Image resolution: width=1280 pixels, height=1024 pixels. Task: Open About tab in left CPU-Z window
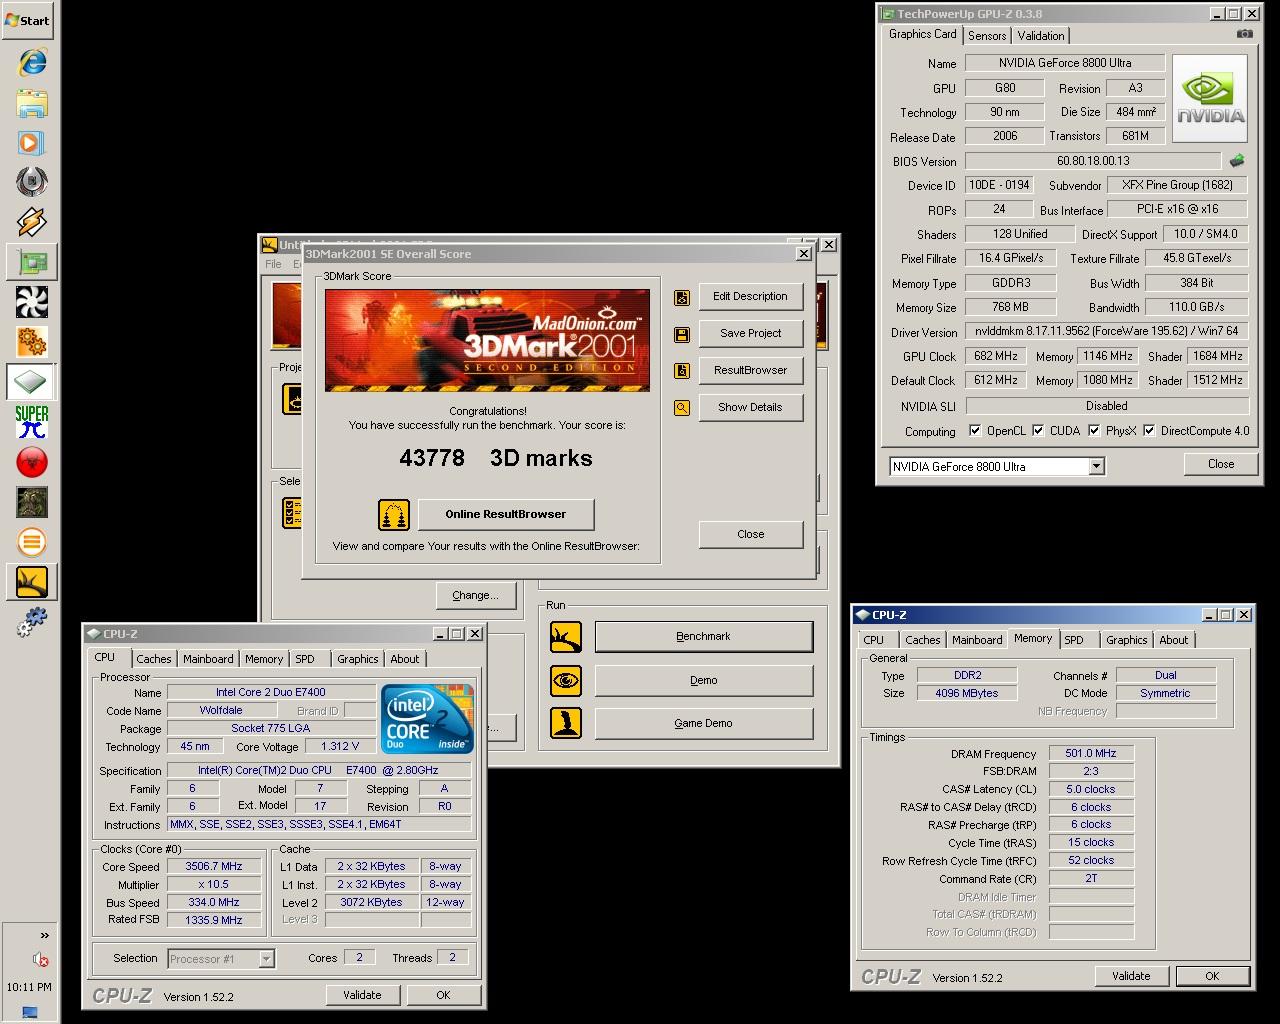(405, 659)
